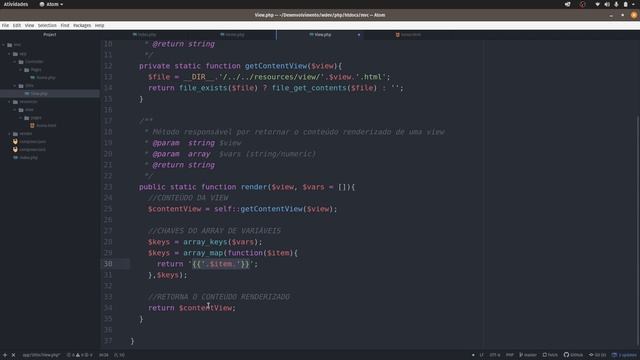Image resolution: width=640 pixels, height=360 pixels.
Task: Change the UTF-8 file encoding
Action: (x=495, y=355)
